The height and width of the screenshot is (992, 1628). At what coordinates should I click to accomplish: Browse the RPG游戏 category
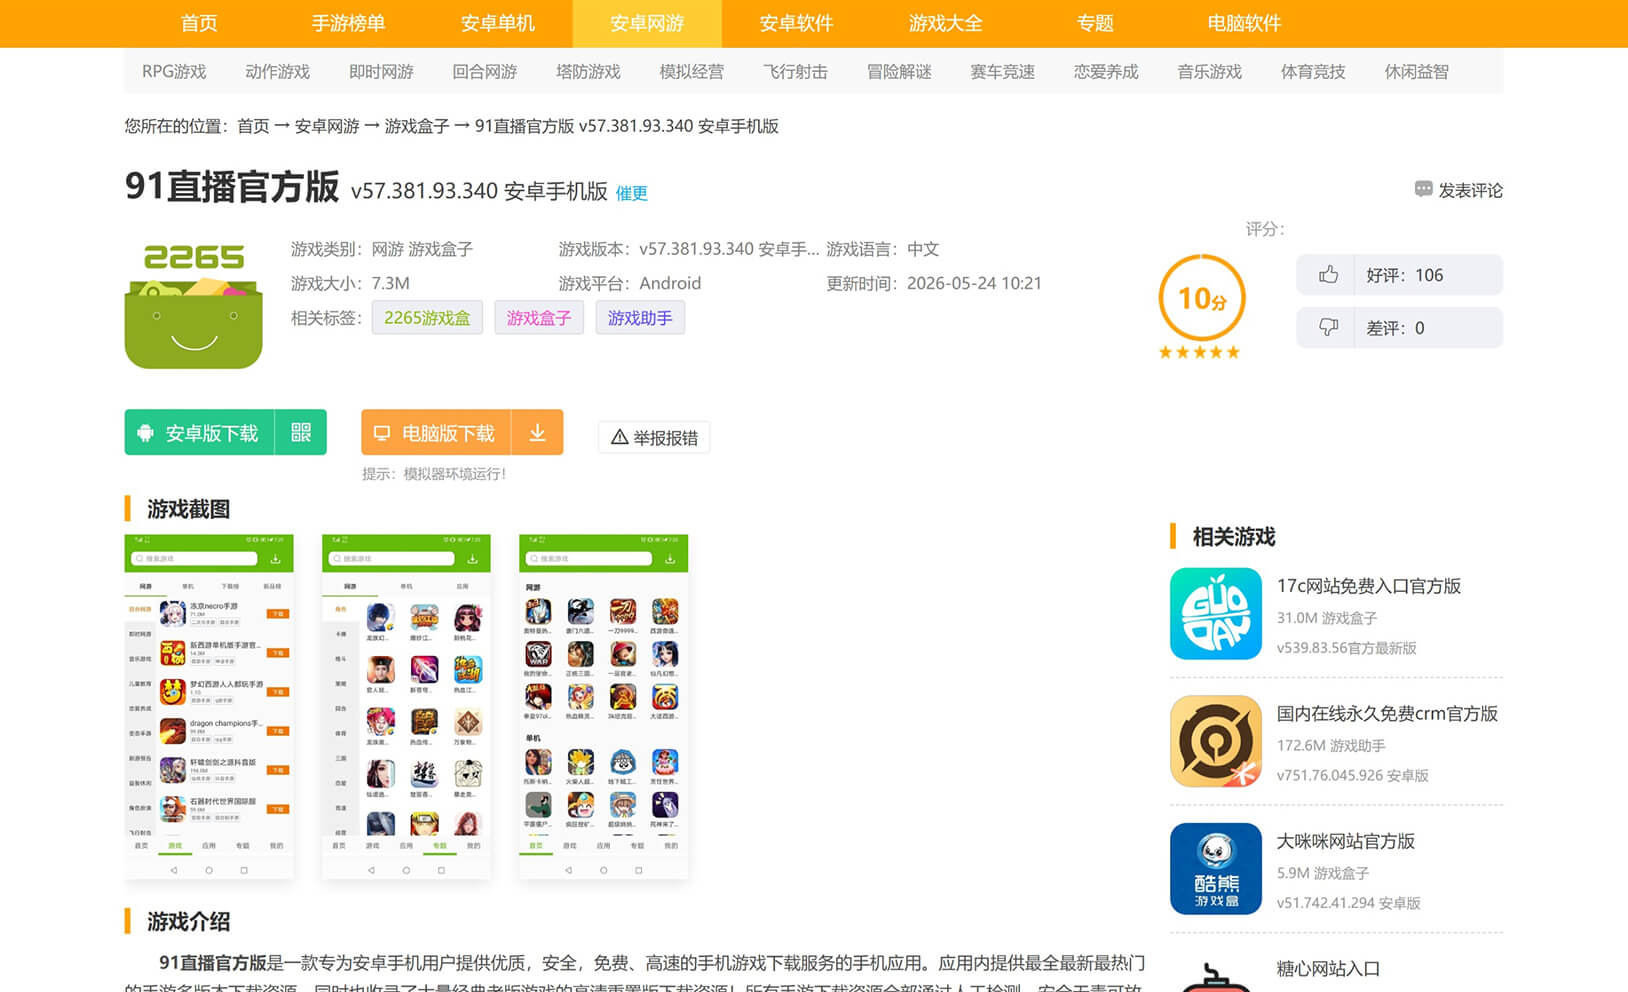tap(174, 72)
